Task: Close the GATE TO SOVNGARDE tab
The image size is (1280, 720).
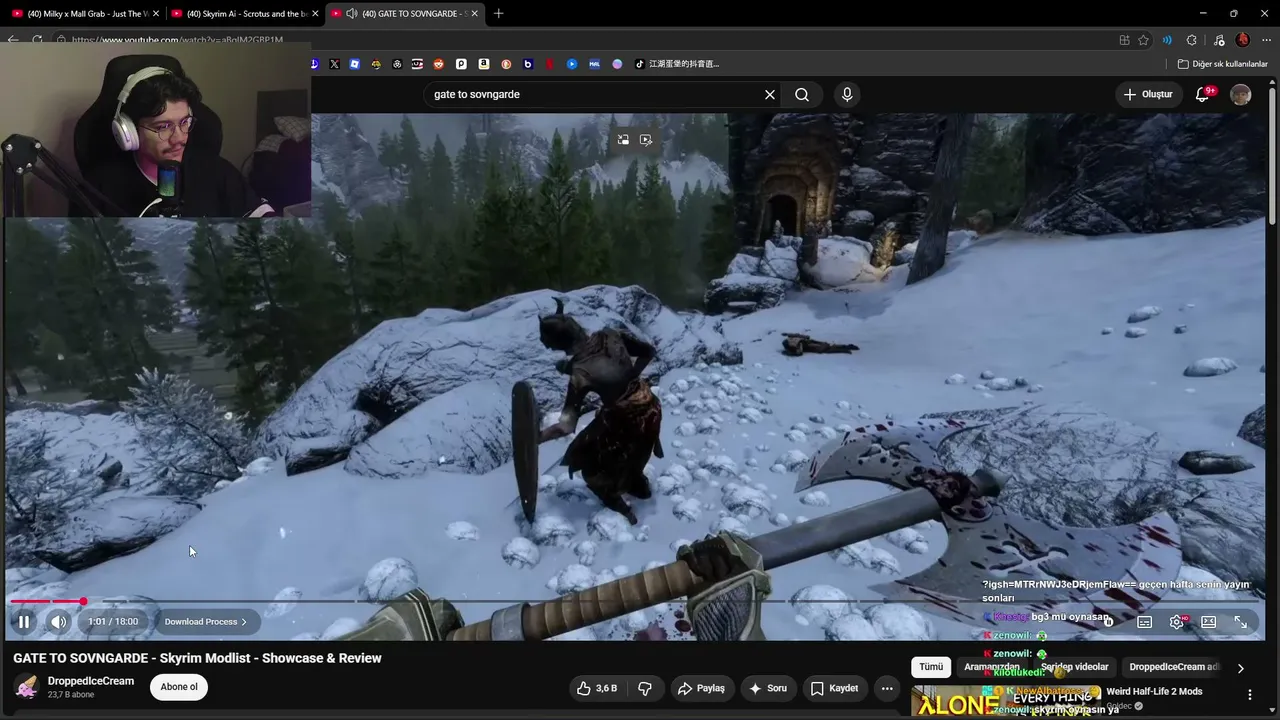Action: [x=475, y=14]
